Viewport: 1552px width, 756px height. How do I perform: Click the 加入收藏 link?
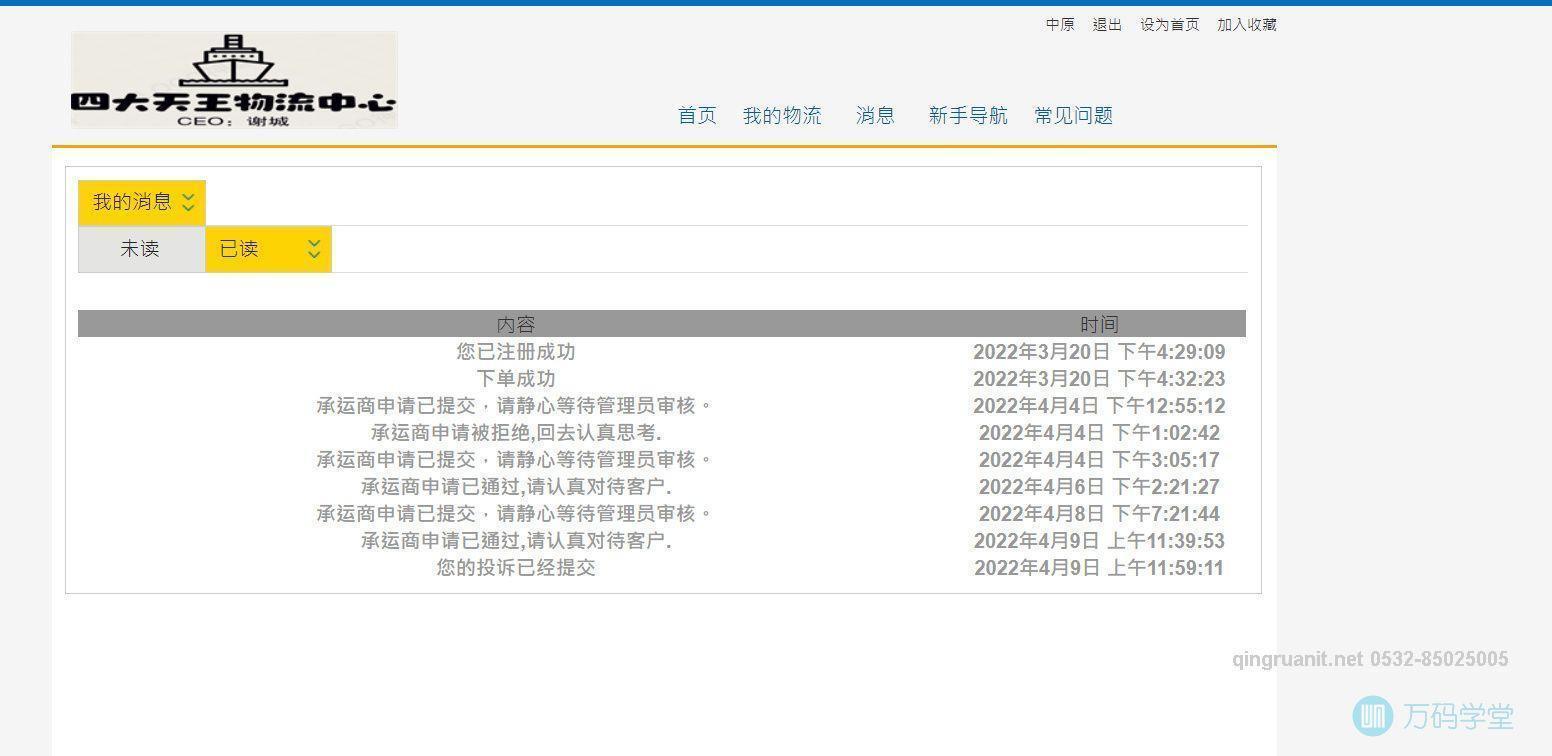(1246, 25)
